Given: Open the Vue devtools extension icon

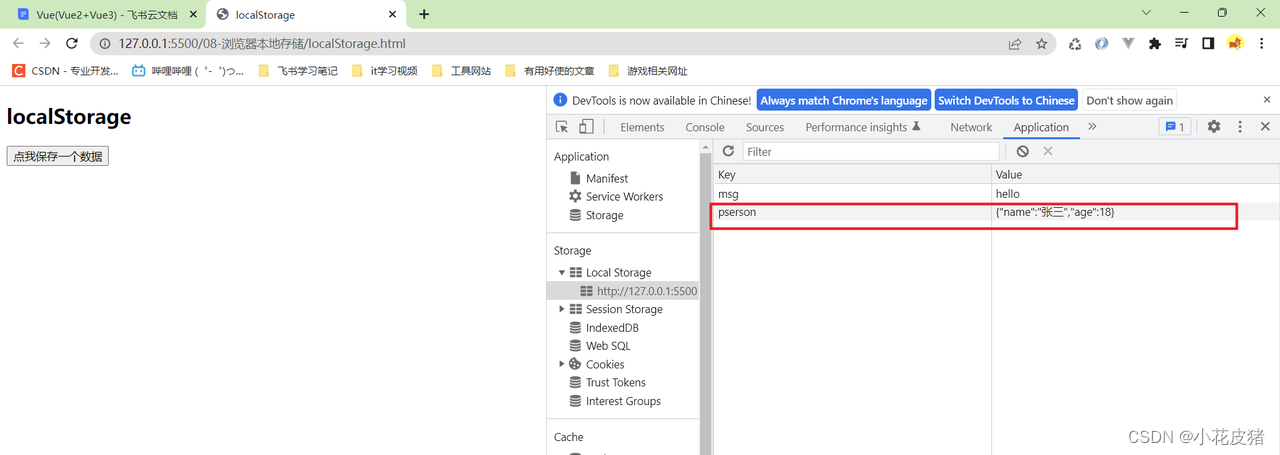Looking at the screenshot, I should pyautogui.click(x=1129, y=44).
